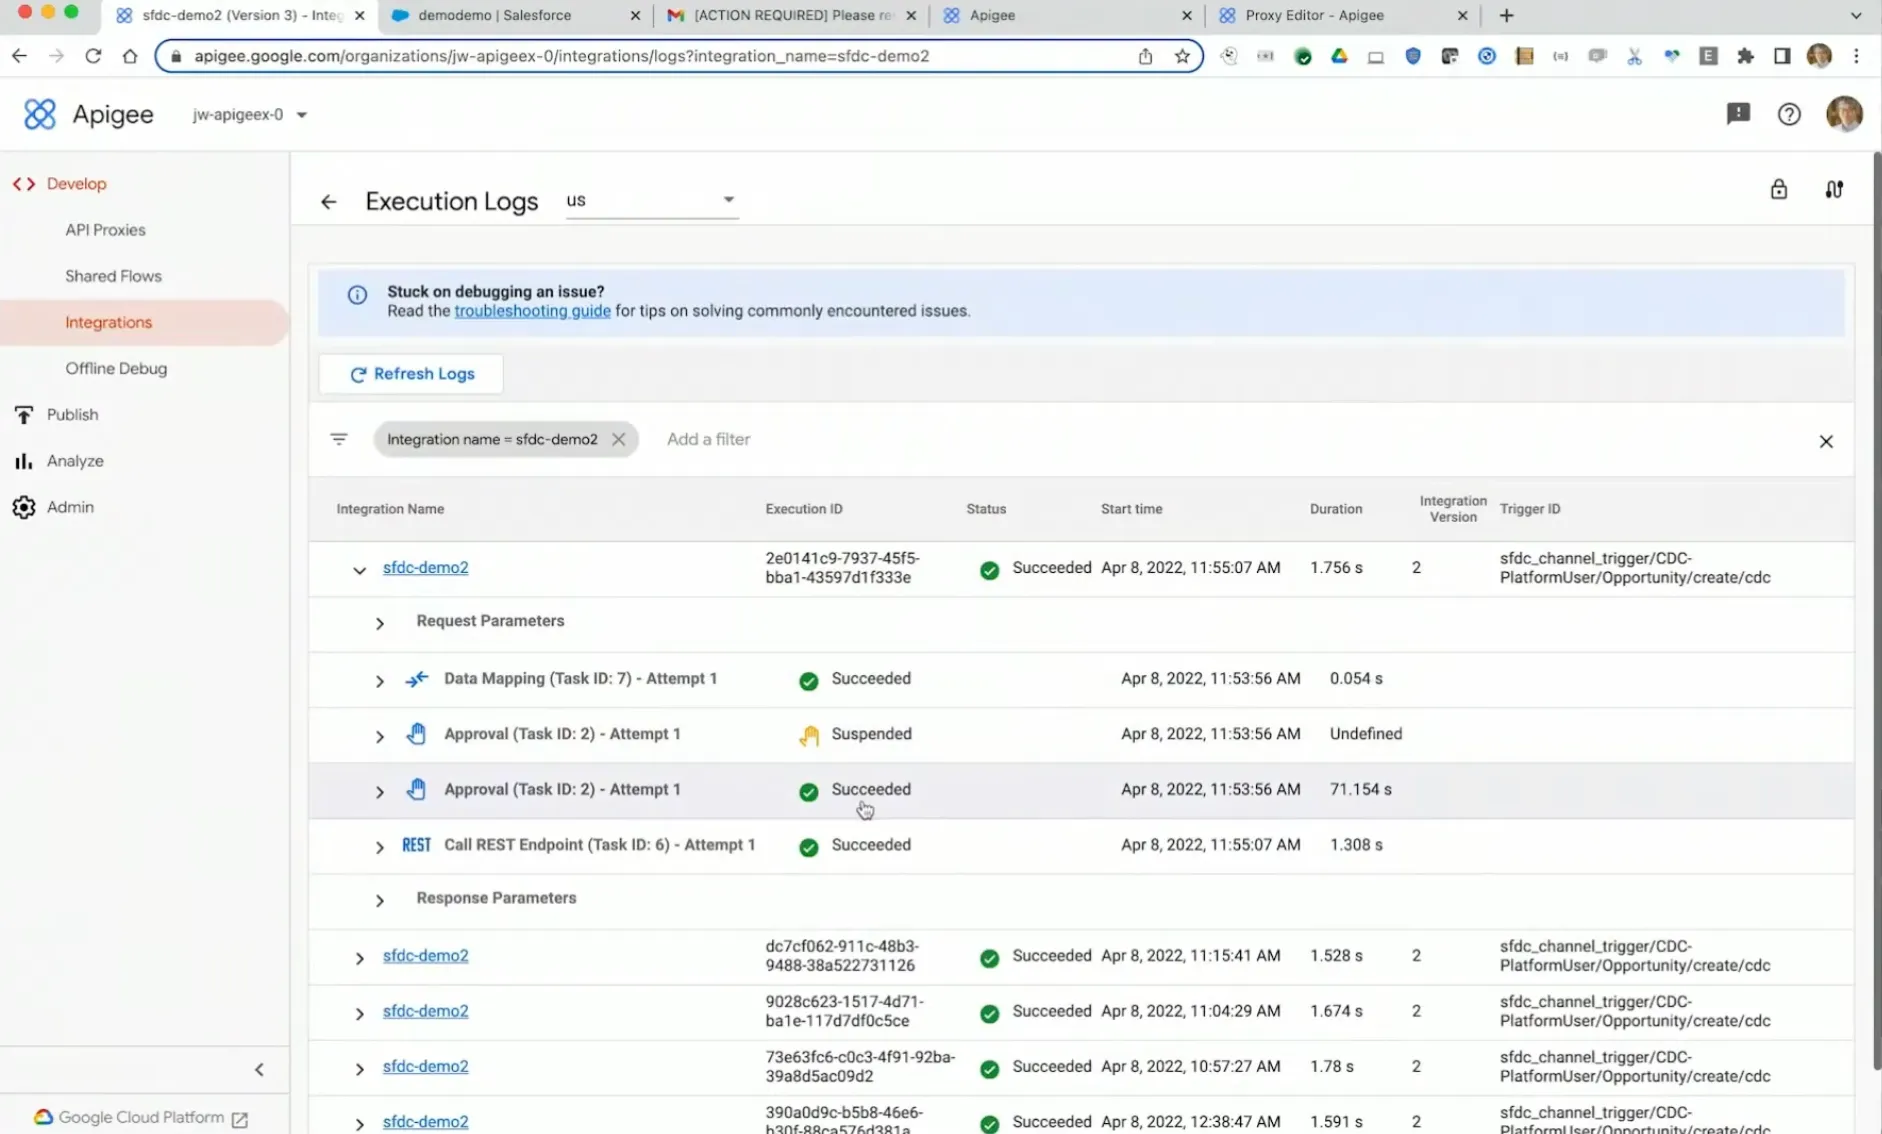Close the demodemo | Salesforce tab

(x=635, y=15)
